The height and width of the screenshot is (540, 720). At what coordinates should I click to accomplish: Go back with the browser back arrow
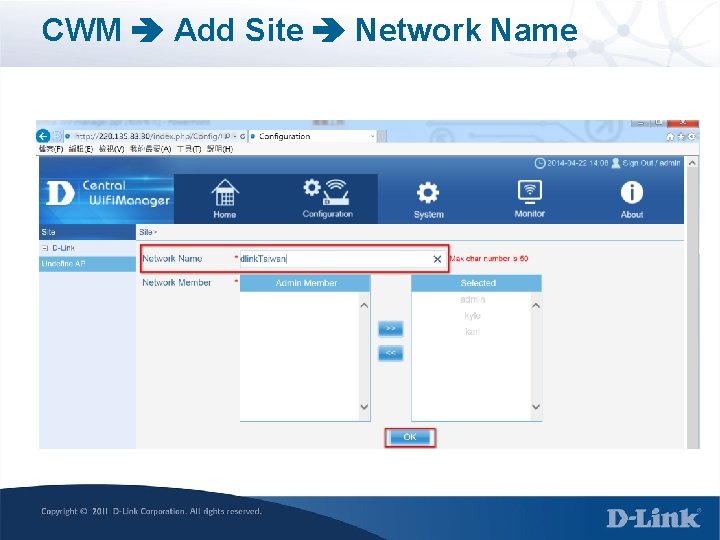(43, 136)
